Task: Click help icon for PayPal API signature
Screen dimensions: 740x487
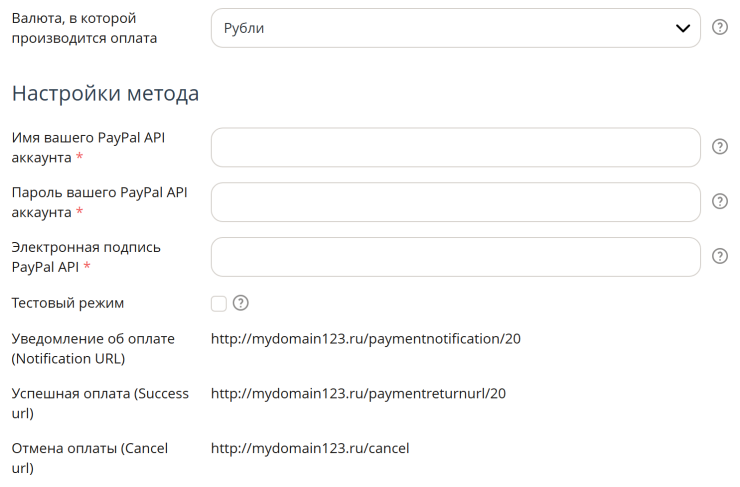Action: [720, 256]
